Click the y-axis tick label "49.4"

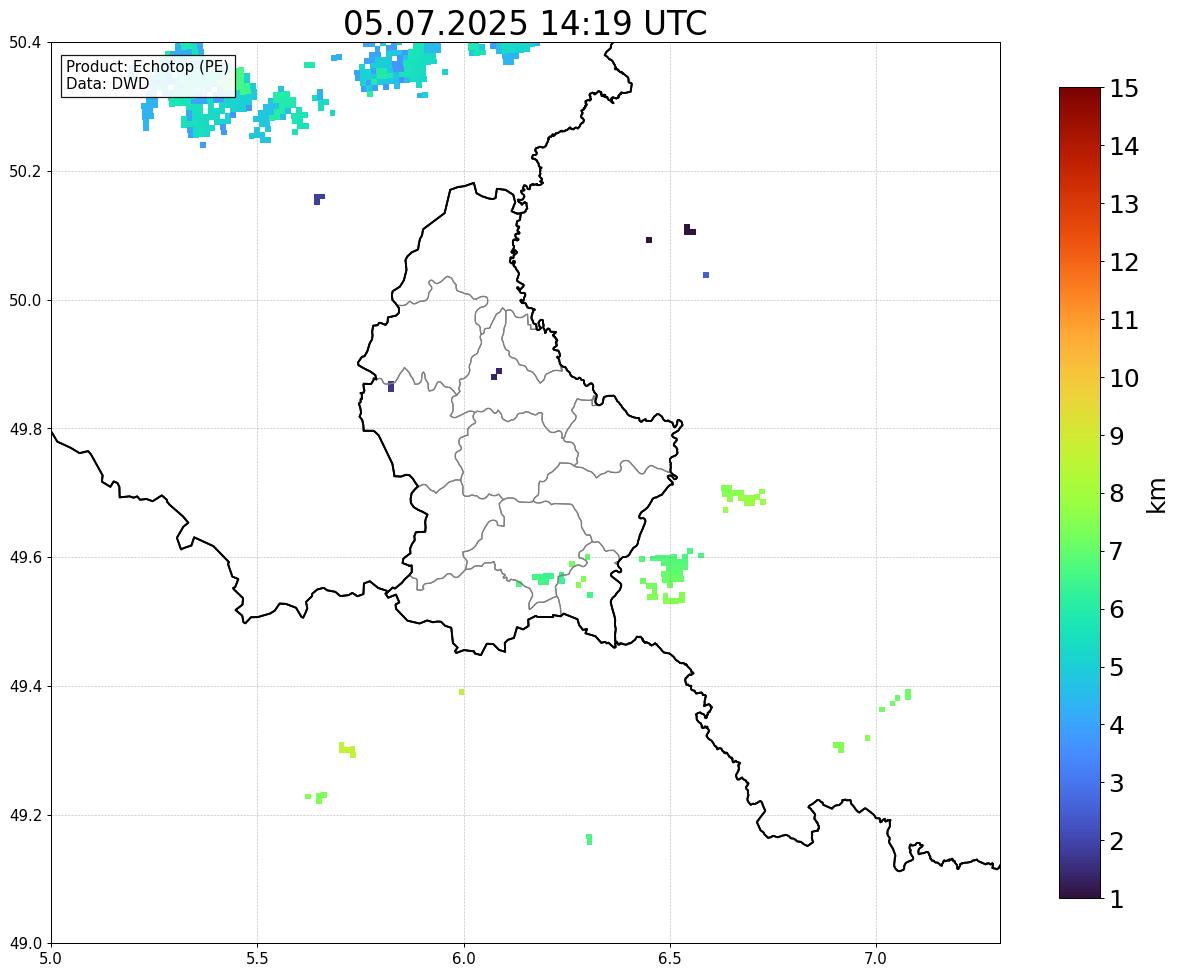pos(25,687)
